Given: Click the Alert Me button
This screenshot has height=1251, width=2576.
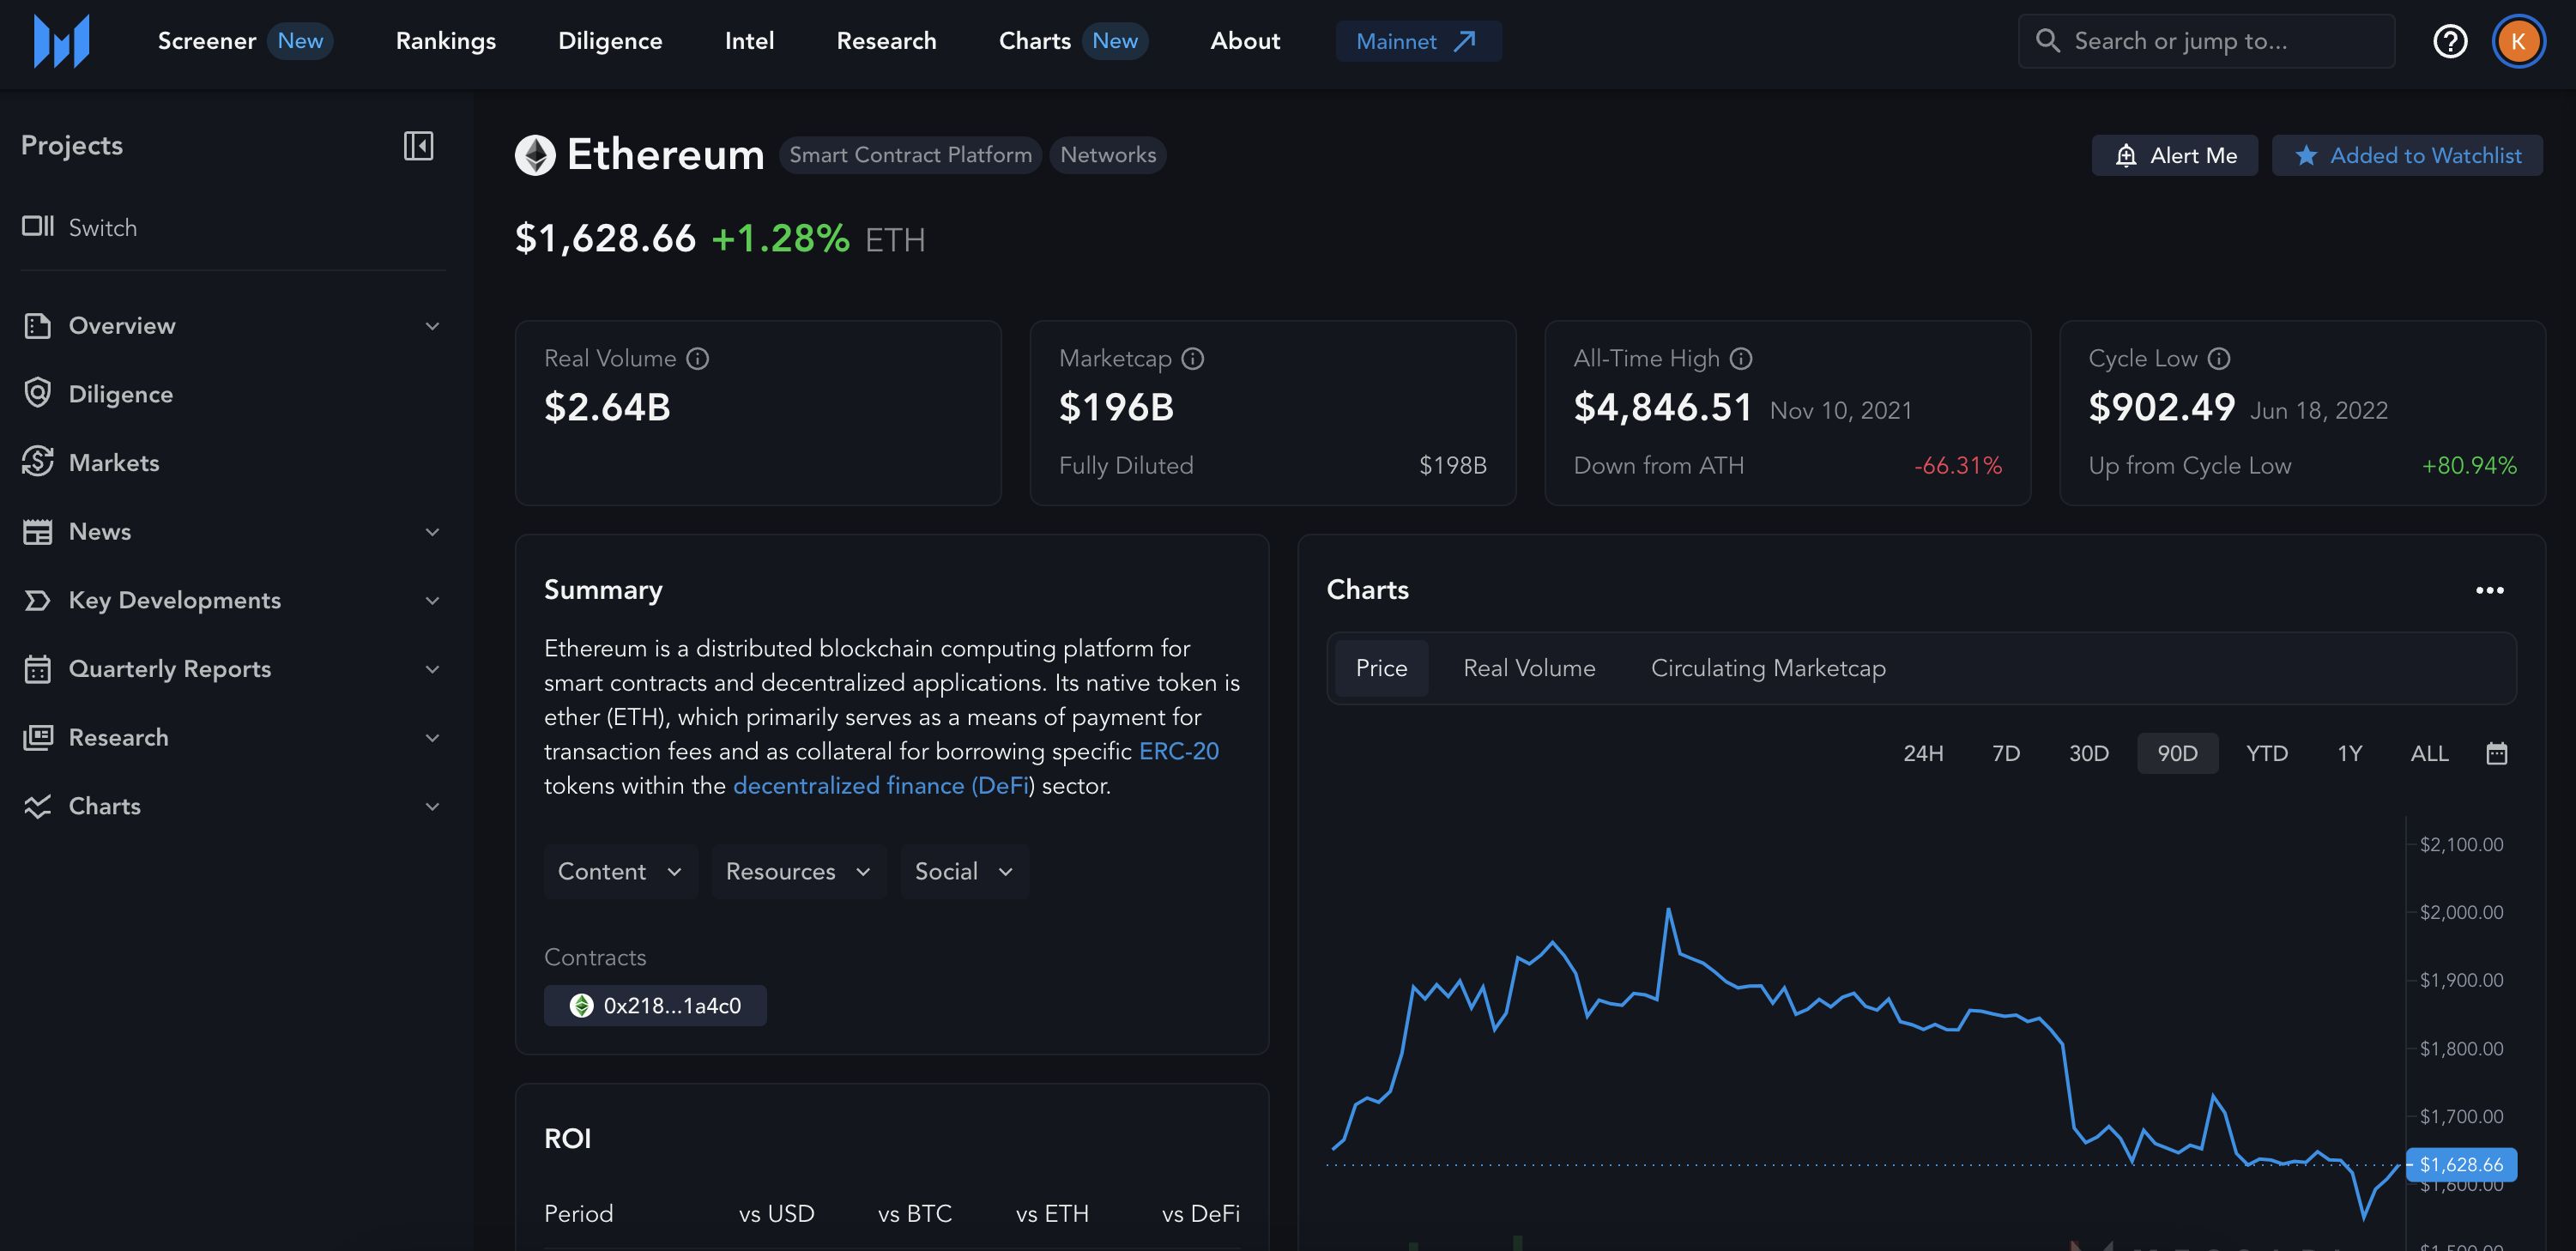Looking at the screenshot, I should tap(2174, 155).
